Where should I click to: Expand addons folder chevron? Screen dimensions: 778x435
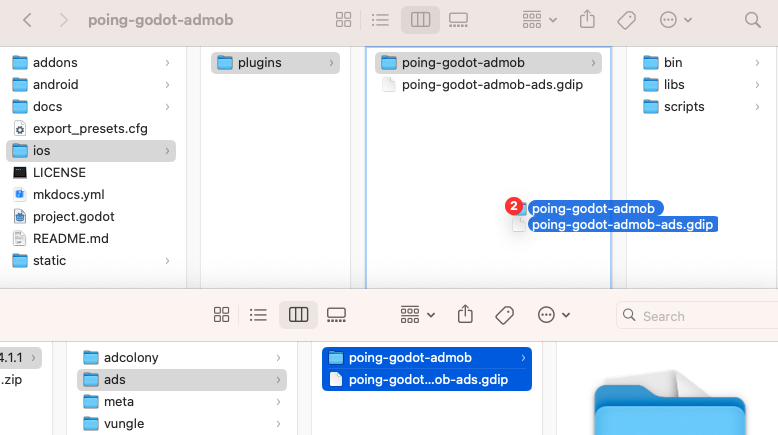click(x=167, y=63)
